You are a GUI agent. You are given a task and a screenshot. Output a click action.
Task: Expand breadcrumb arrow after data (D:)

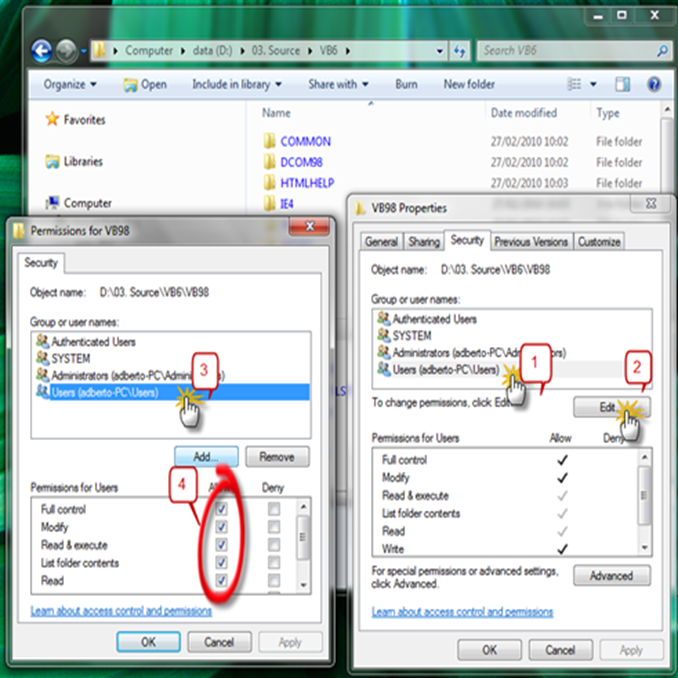[242, 51]
